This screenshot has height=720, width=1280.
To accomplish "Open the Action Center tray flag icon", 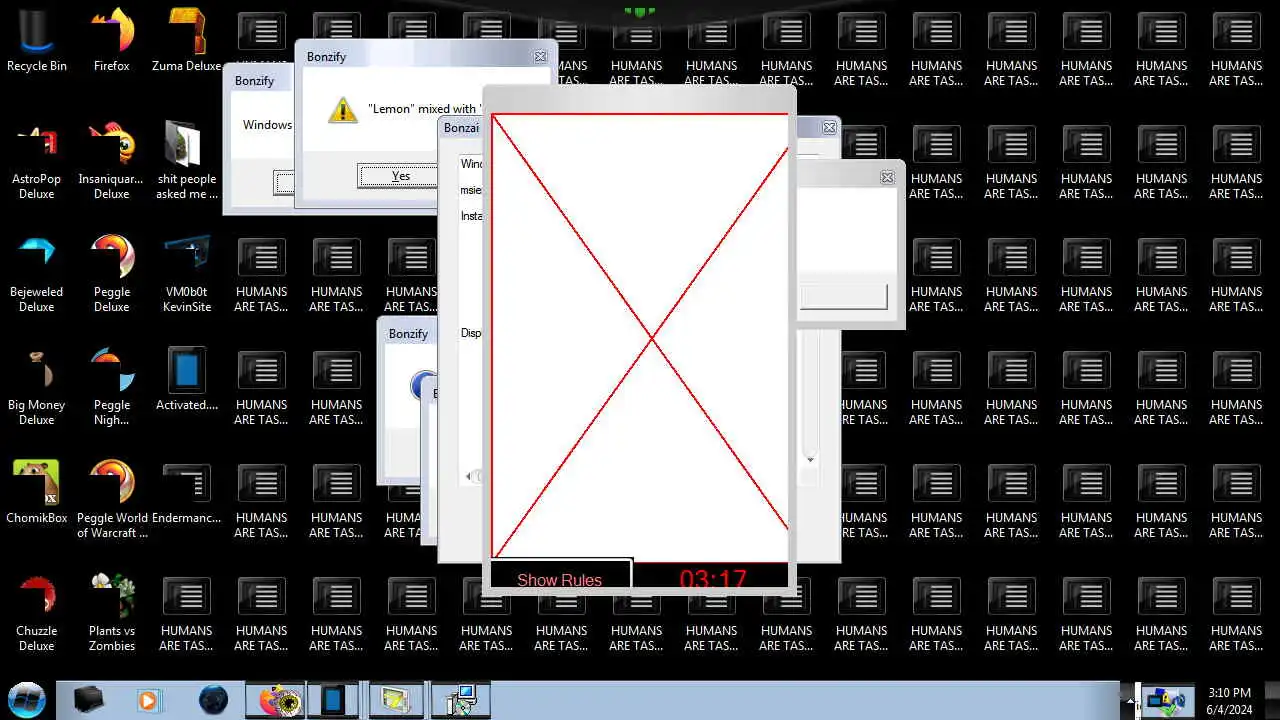I will 1167,701.
